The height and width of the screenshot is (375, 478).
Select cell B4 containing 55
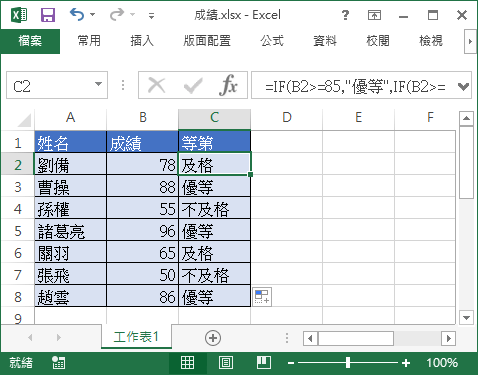coord(142,208)
